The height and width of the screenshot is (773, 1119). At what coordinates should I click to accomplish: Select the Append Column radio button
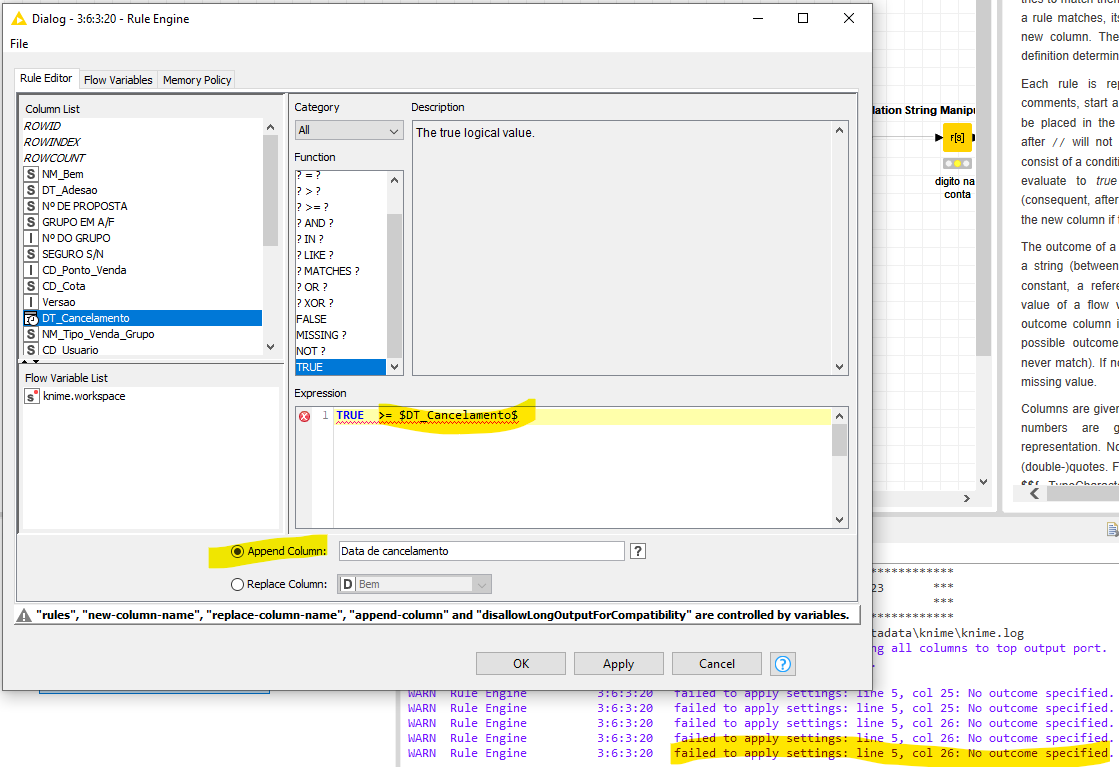tap(238, 551)
